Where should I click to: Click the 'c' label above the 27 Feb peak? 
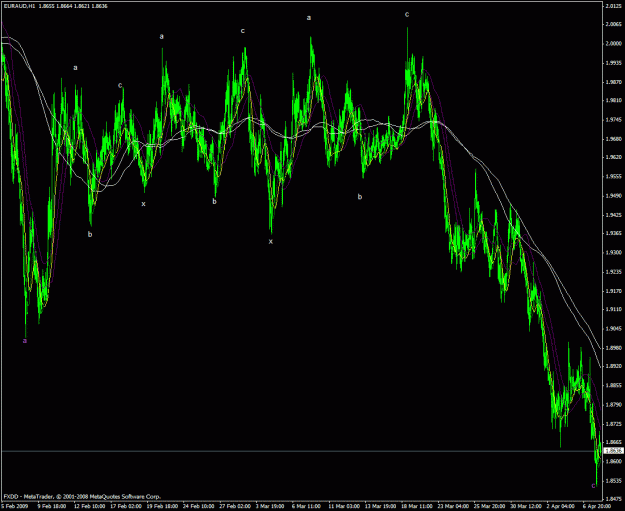pyautogui.click(x=242, y=31)
